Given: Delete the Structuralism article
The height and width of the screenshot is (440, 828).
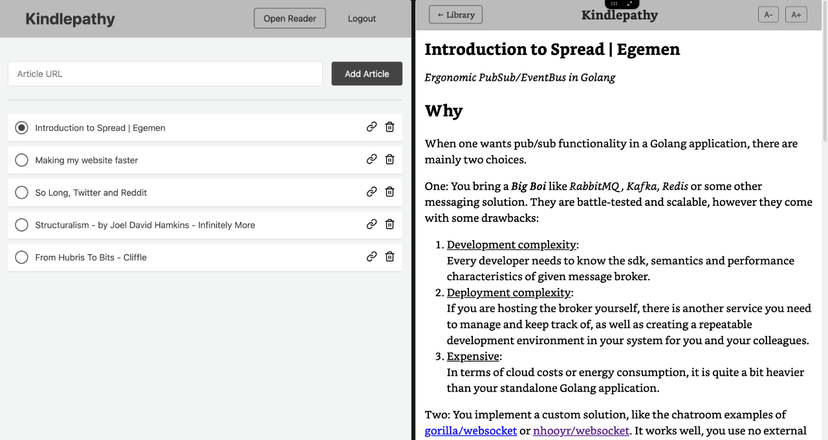Looking at the screenshot, I should click(x=390, y=224).
